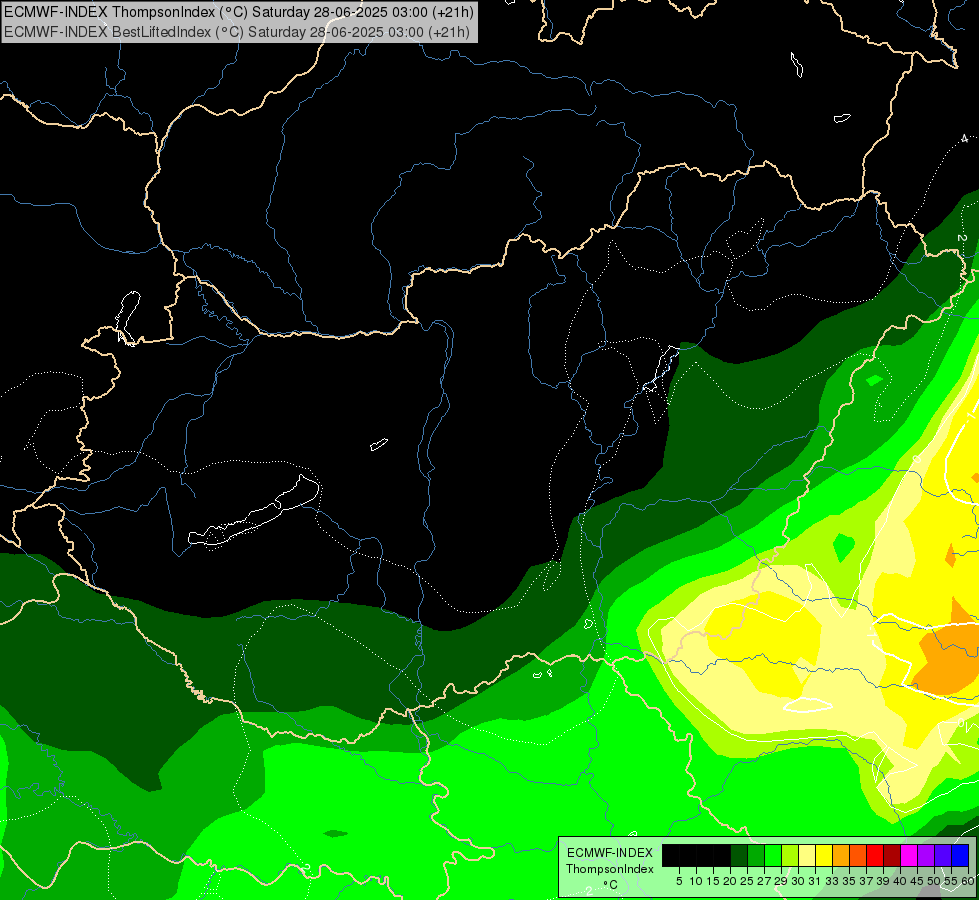Click the legend tick value '20'
979x900 pixels.
point(730,881)
